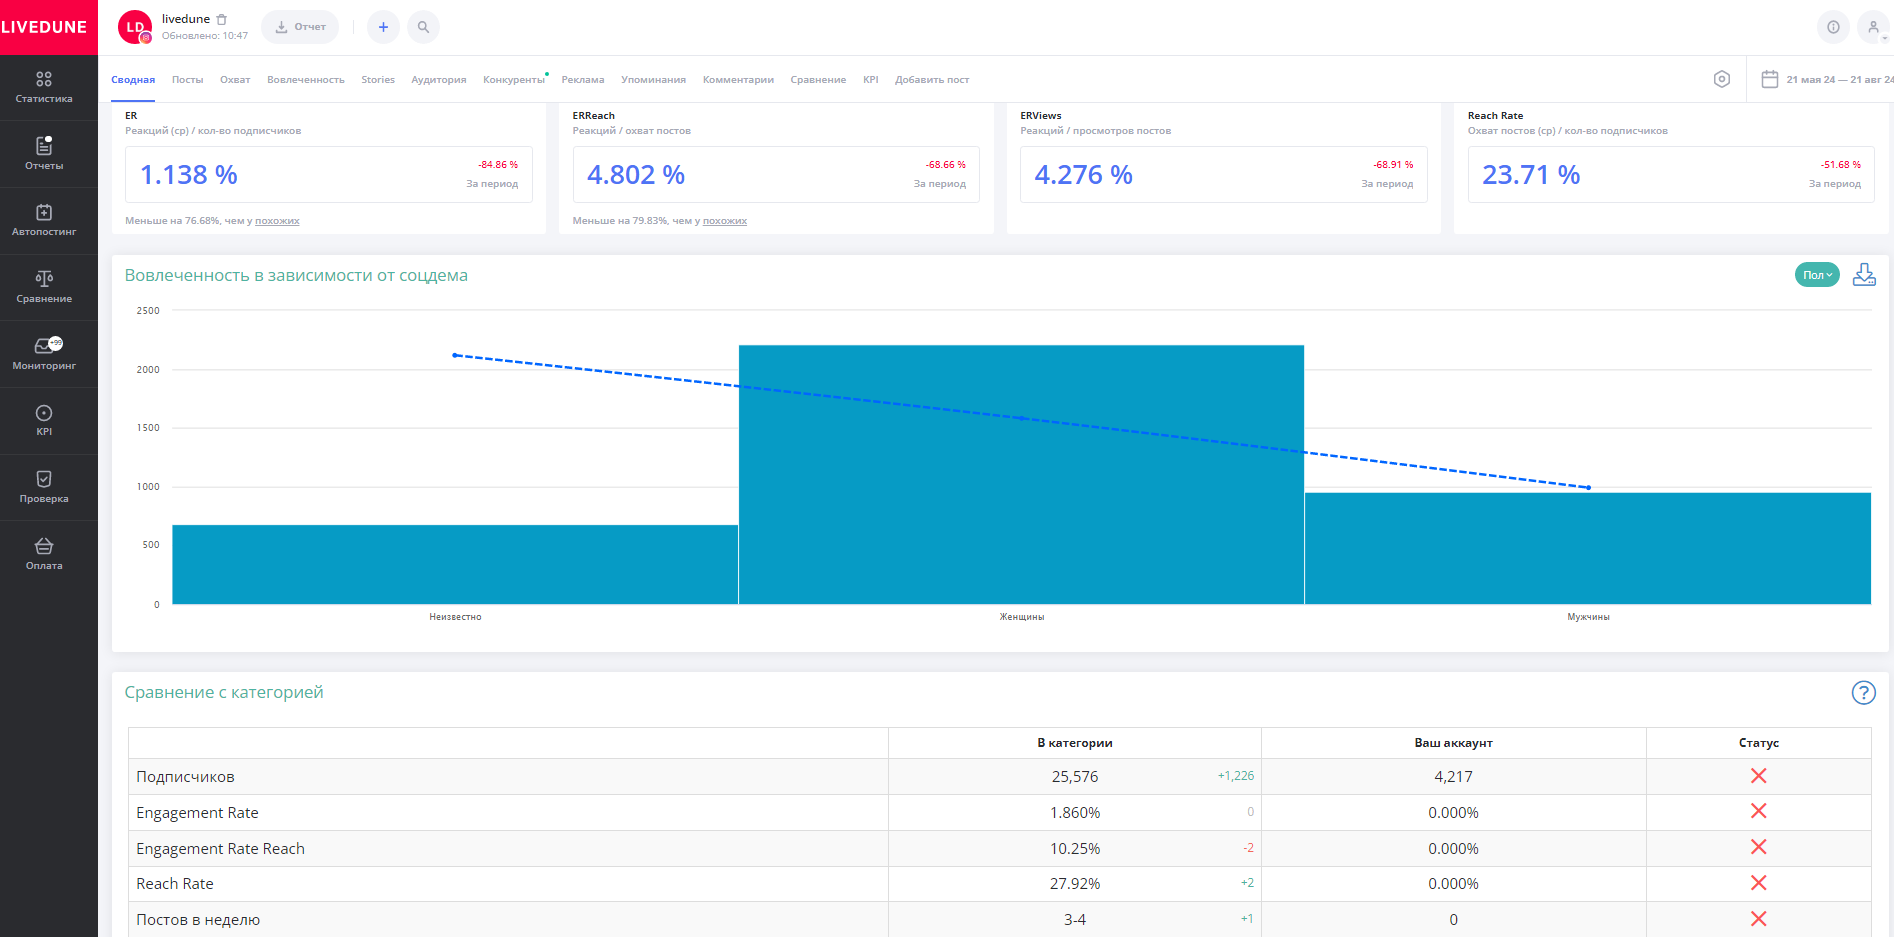Open the hexagon settings icon
The image size is (1894, 937).
point(1722,79)
